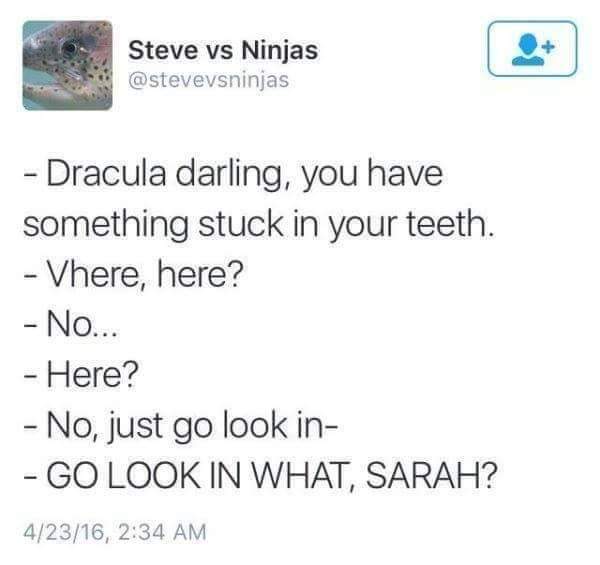Click the '2:34 AM' time text

pyautogui.click(x=162, y=532)
